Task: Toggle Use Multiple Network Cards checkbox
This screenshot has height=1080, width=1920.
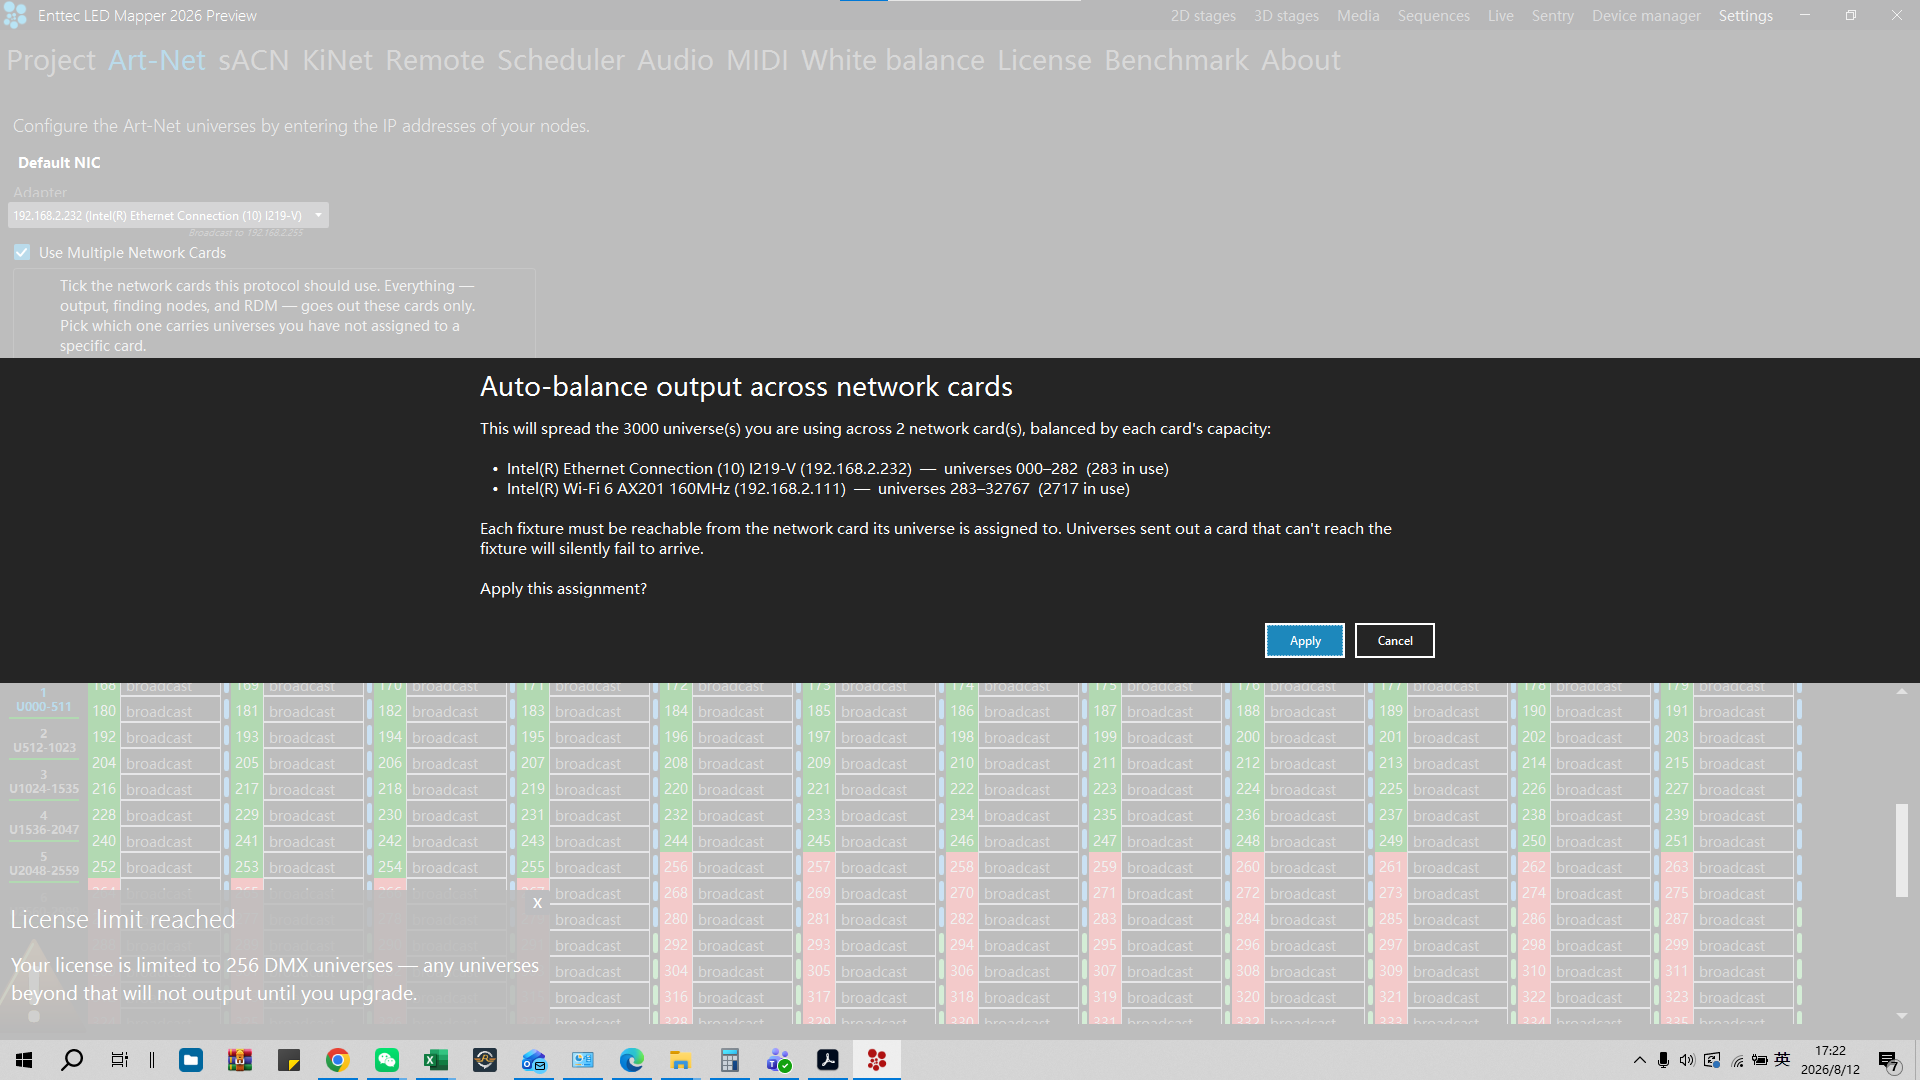Action: 22,253
